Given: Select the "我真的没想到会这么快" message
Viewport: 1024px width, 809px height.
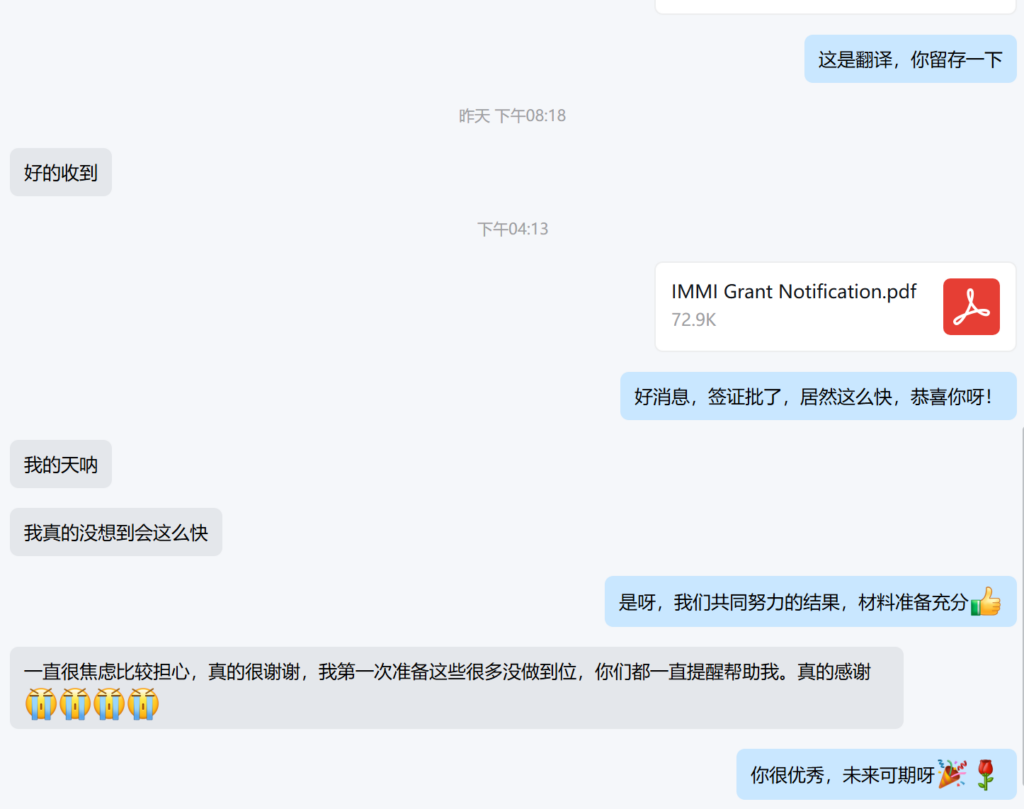Looking at the screenshot, I should pyautogui.click(x=116, y=533).
